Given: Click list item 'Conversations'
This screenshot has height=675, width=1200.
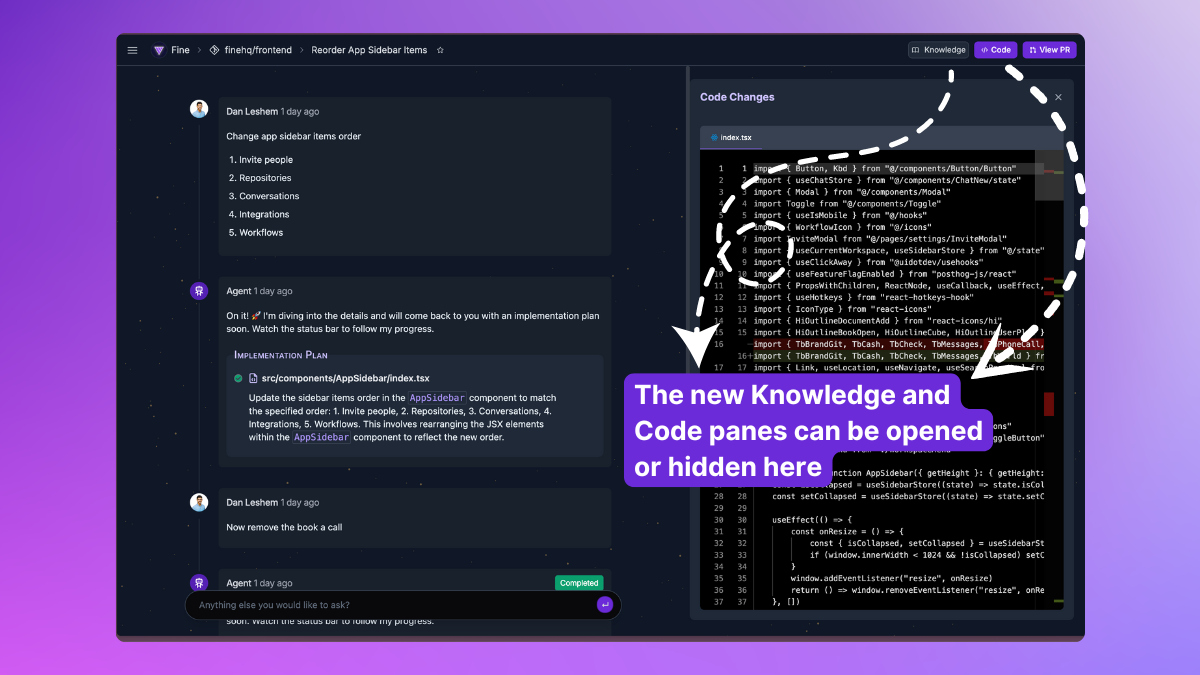Looking at the screenshot, I should click(x=269, y=196).
